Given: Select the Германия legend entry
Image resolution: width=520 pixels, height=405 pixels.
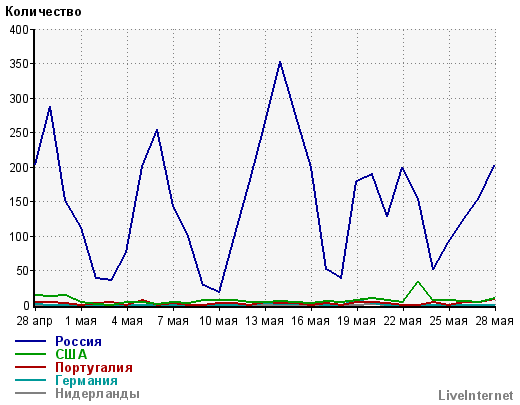Looking at the screenshot, I should pos(86,380).
